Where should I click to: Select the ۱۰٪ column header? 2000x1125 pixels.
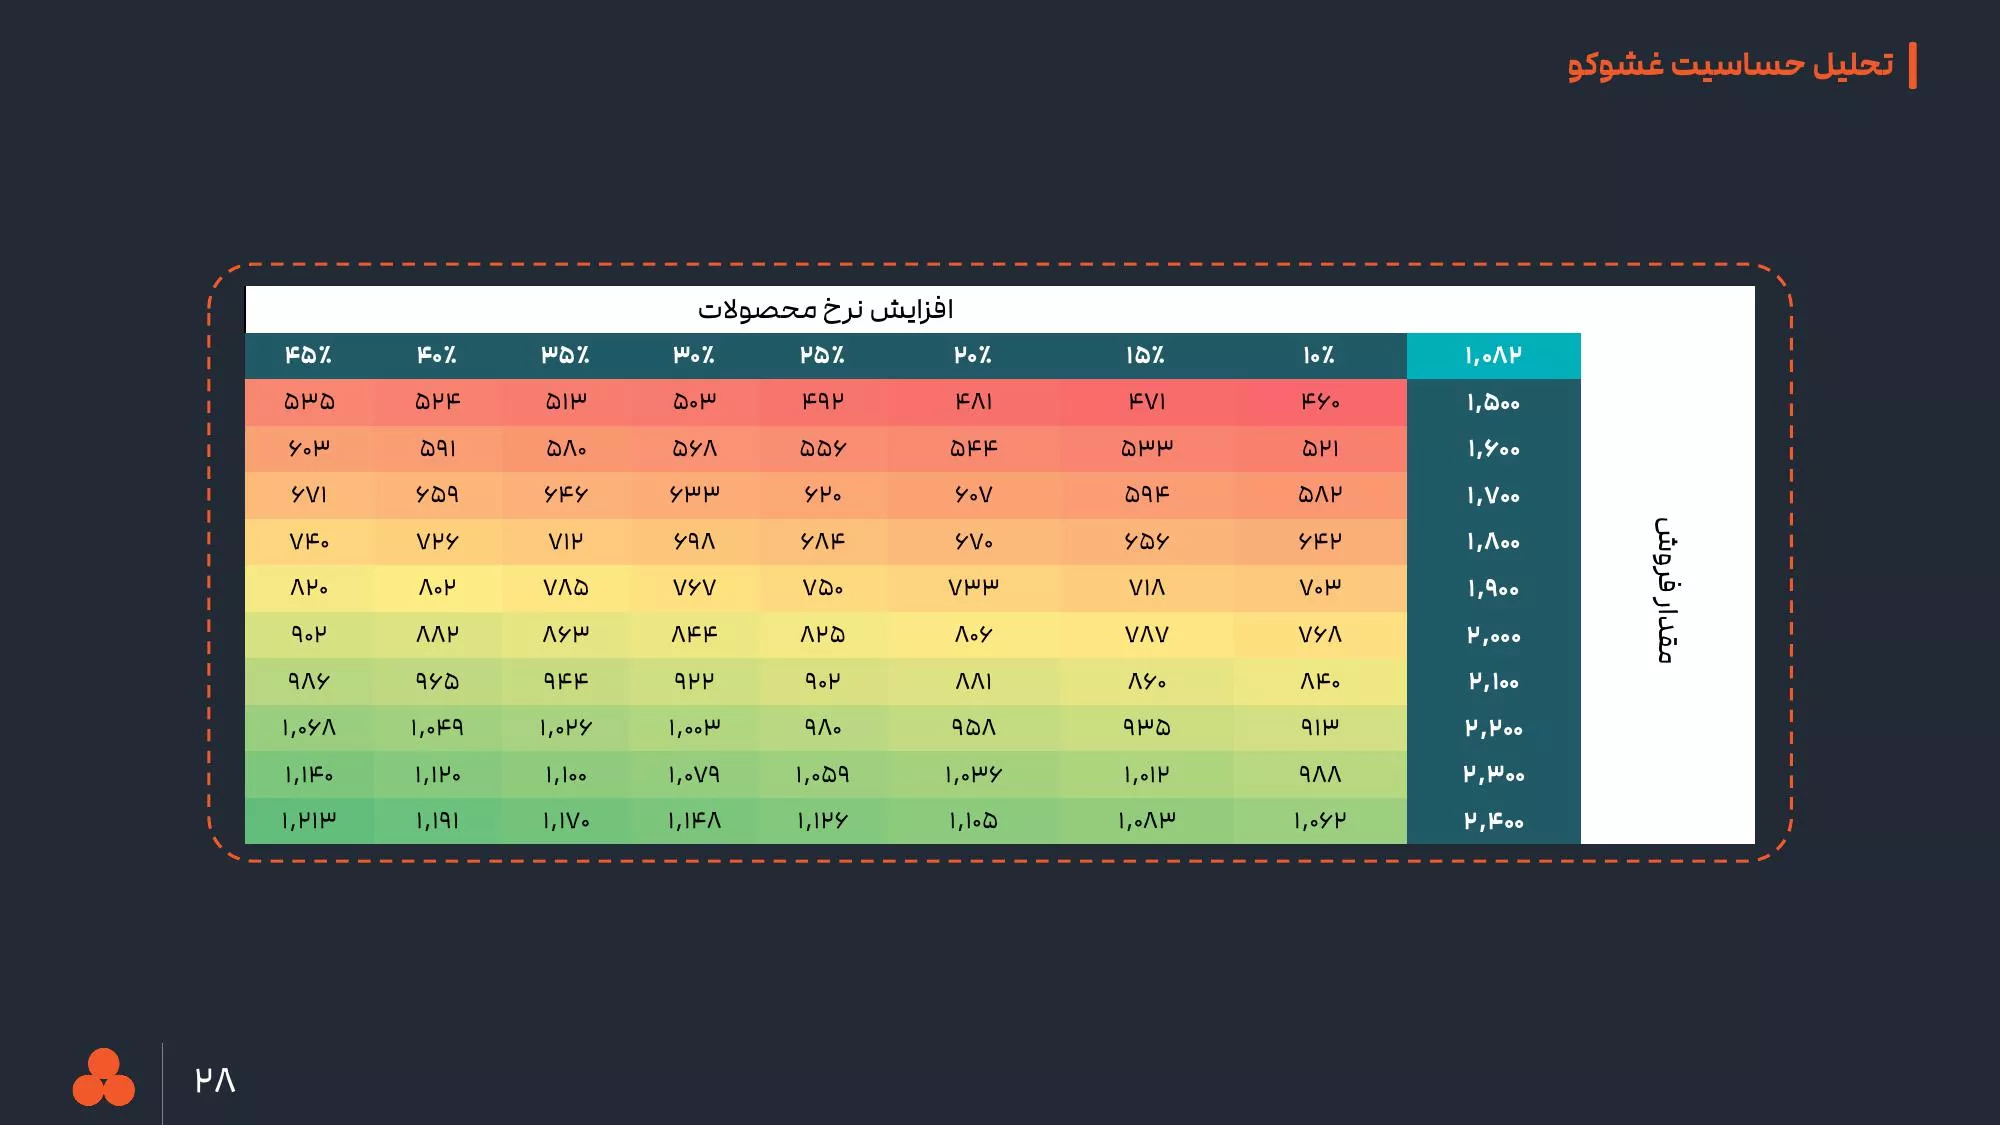(1319, 356)
